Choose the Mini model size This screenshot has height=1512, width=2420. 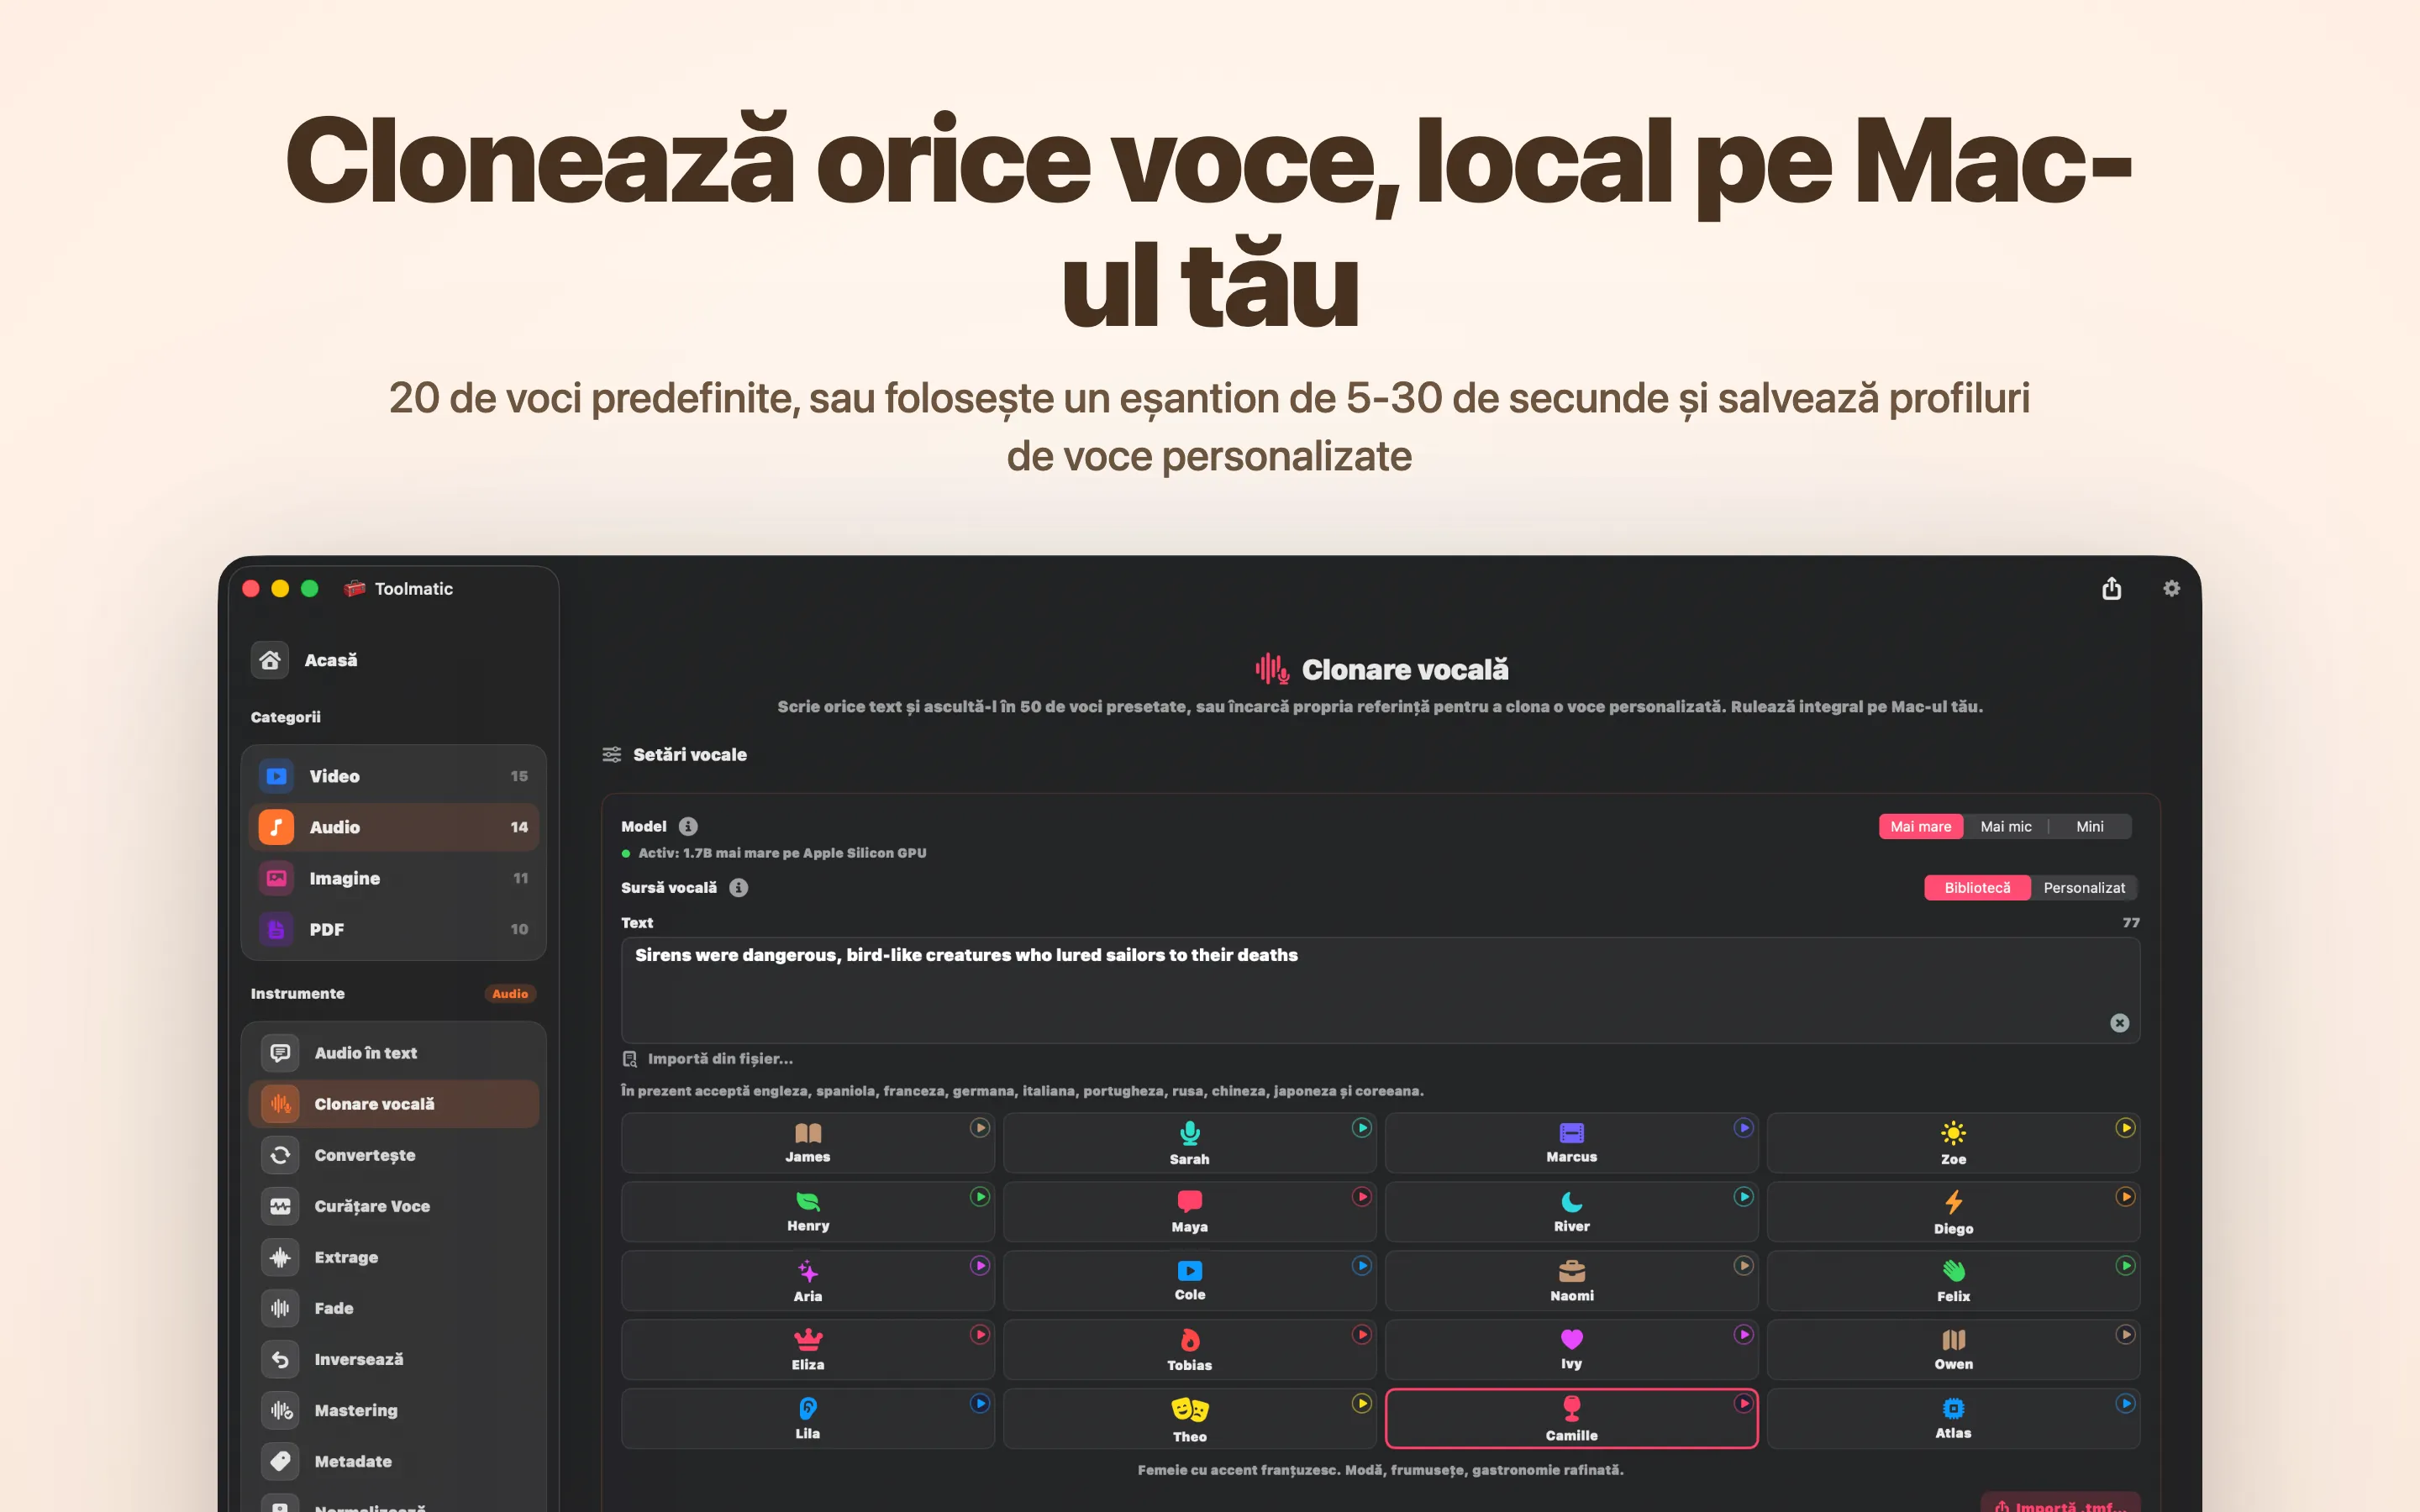(x=2090, y=826)
